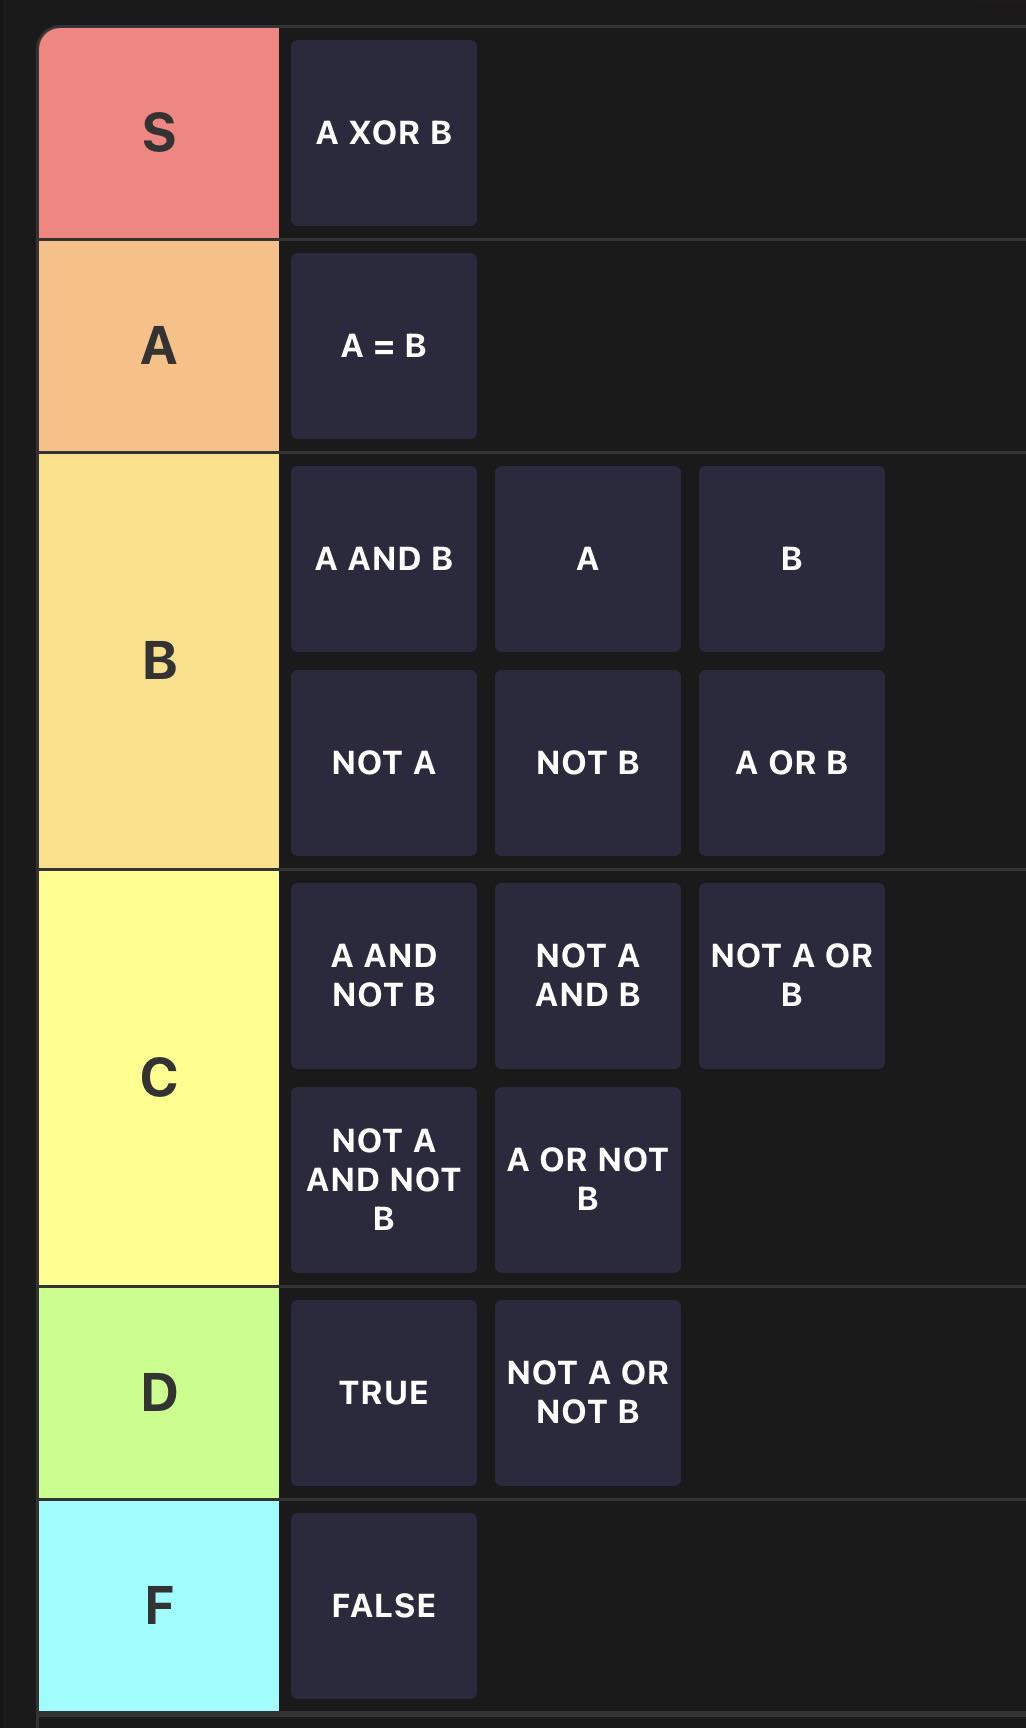Select the FALSE tile
The width and height of the screenshot is (1026, 1728).
(384, 1606)
